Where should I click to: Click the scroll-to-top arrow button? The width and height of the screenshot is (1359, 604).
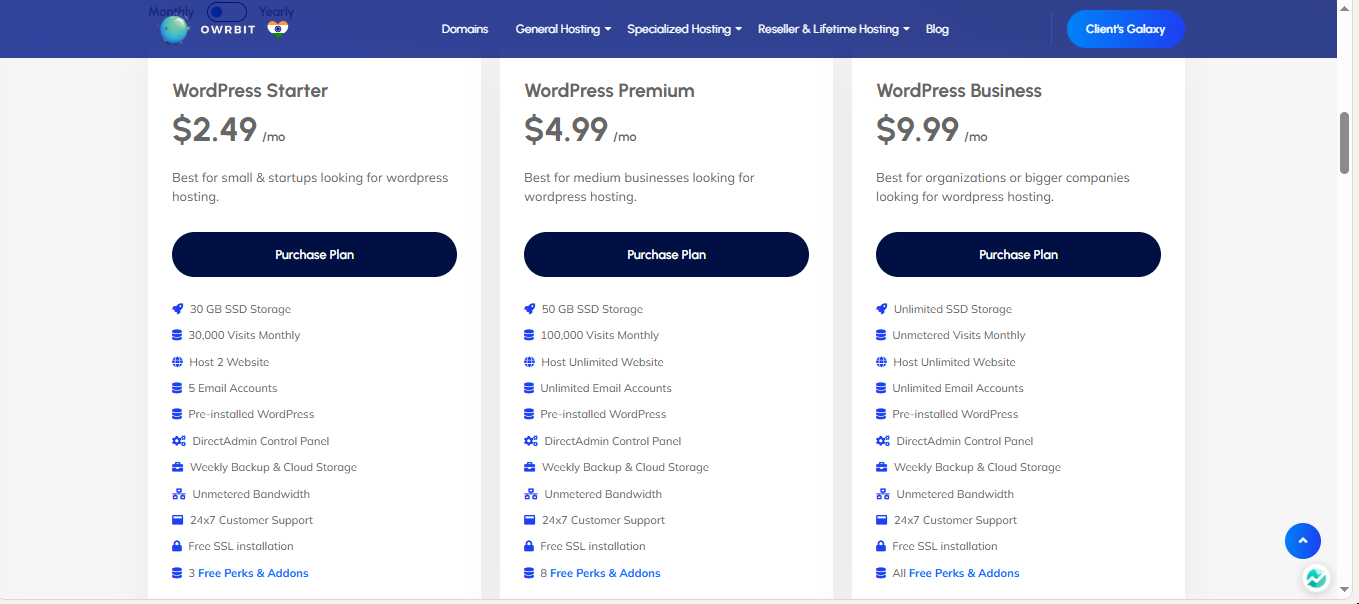tap(1302, 541)
